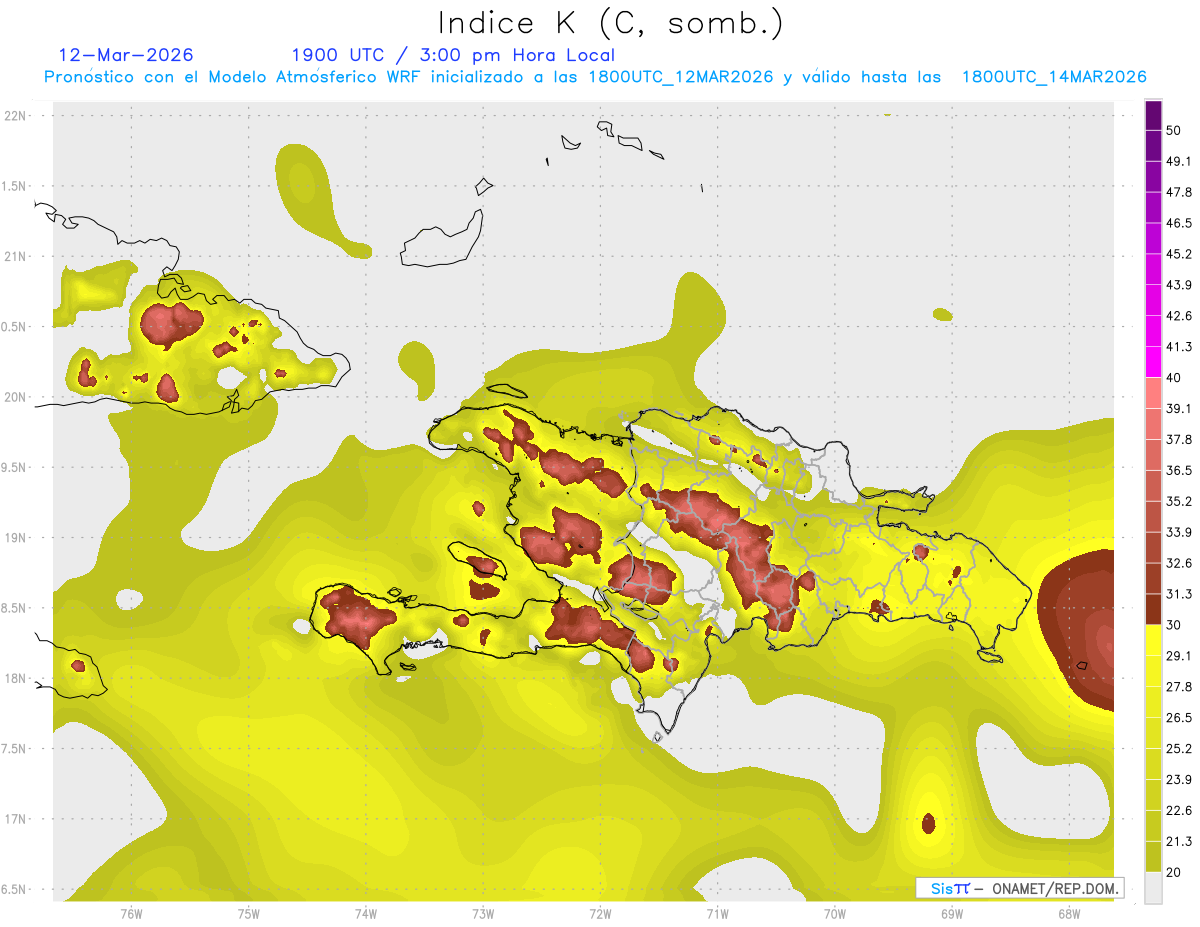
Task: Click the '49.1' color scale value
Action: (x=1179, y=162)
